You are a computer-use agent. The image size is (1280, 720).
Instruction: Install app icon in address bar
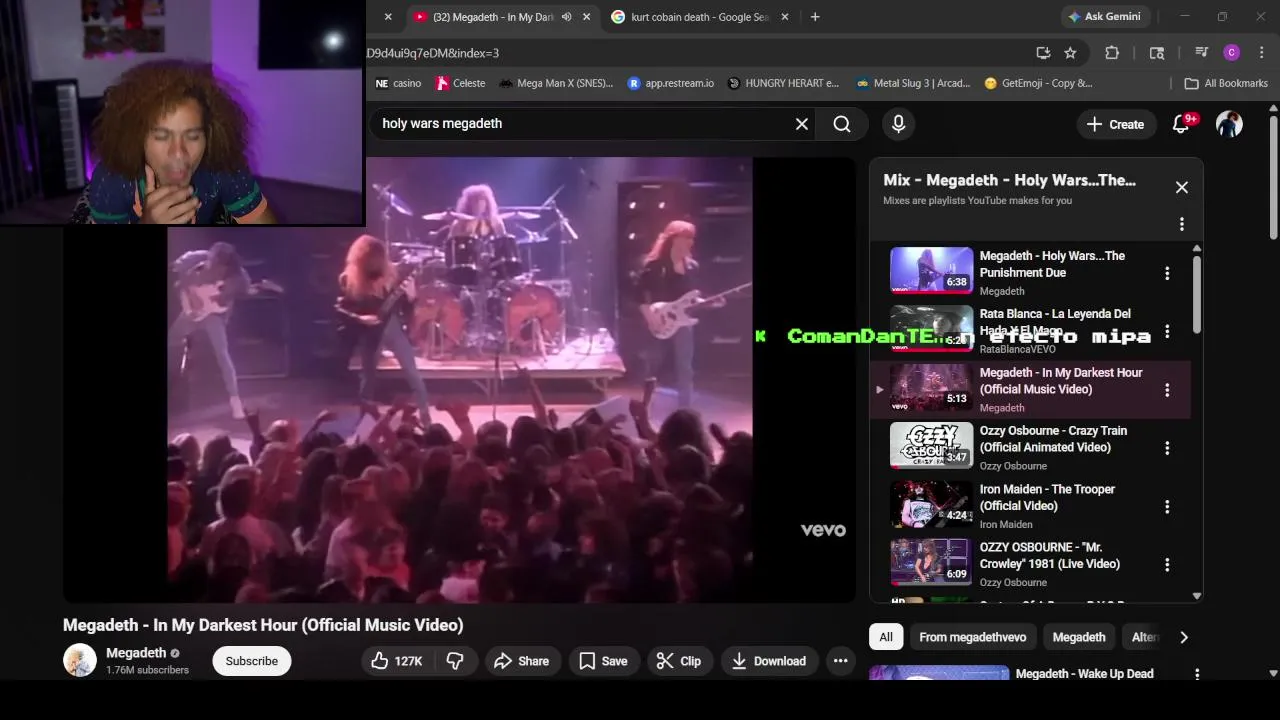(1043, 53)
